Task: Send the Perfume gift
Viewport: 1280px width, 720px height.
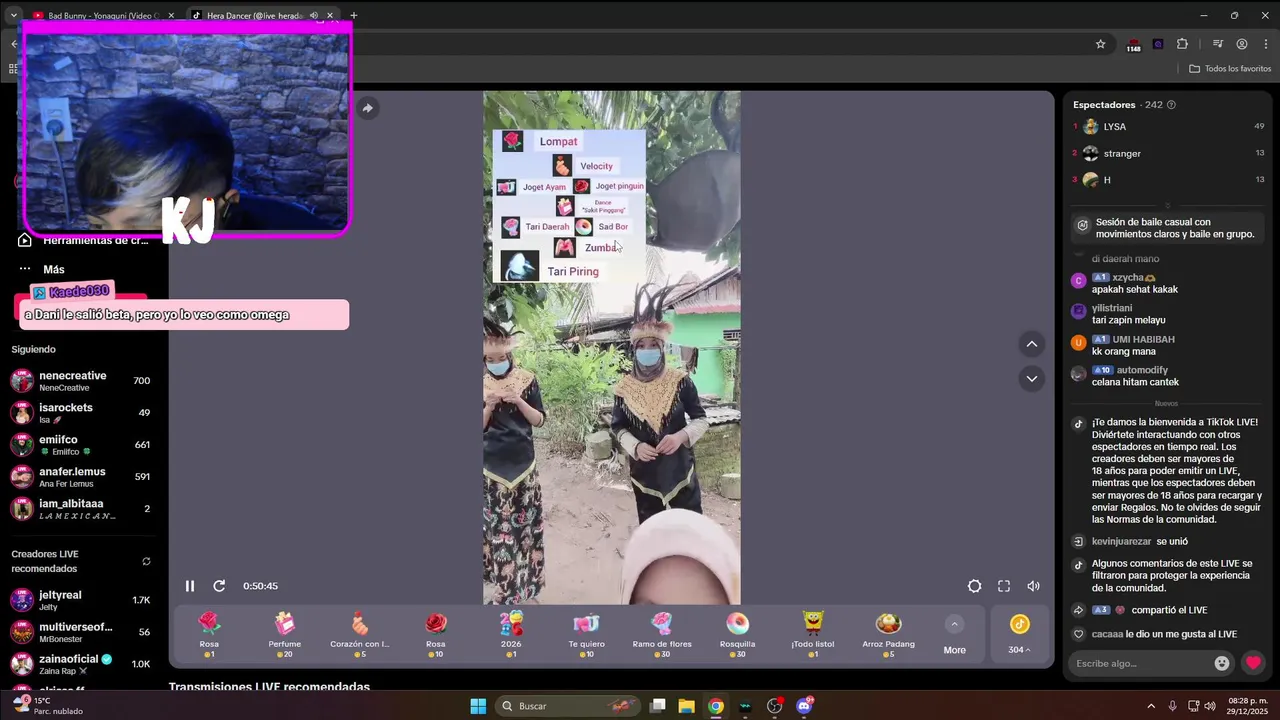Action: coord(285,634)
